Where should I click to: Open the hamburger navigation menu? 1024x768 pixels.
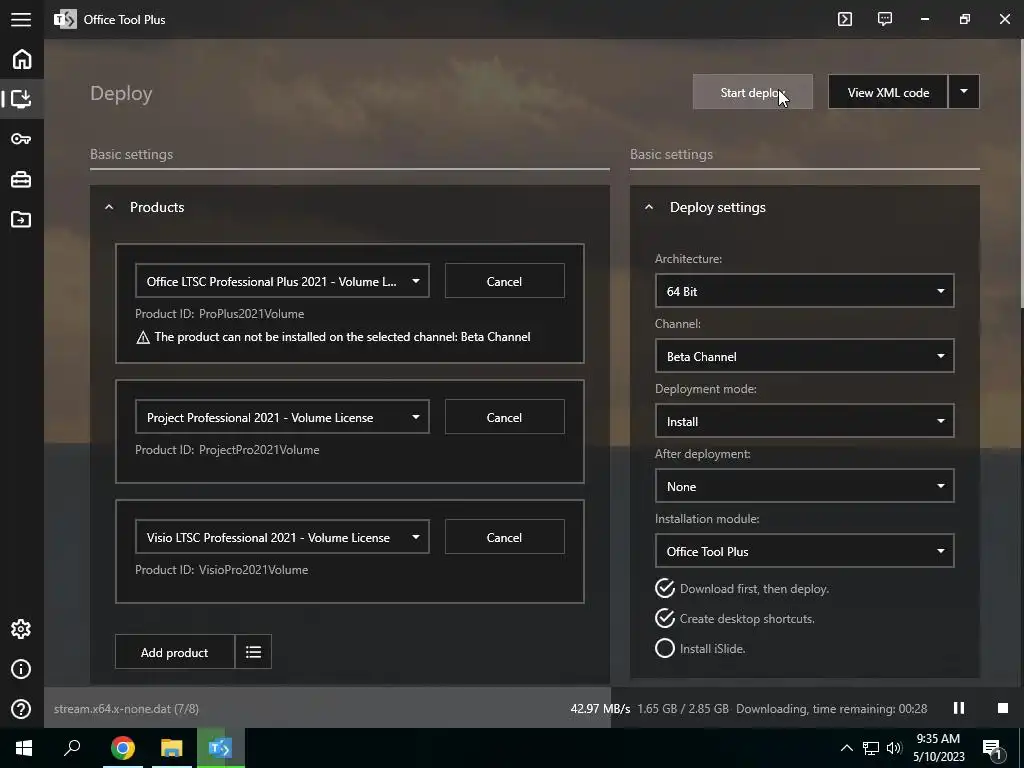click(x=21, y=20)
